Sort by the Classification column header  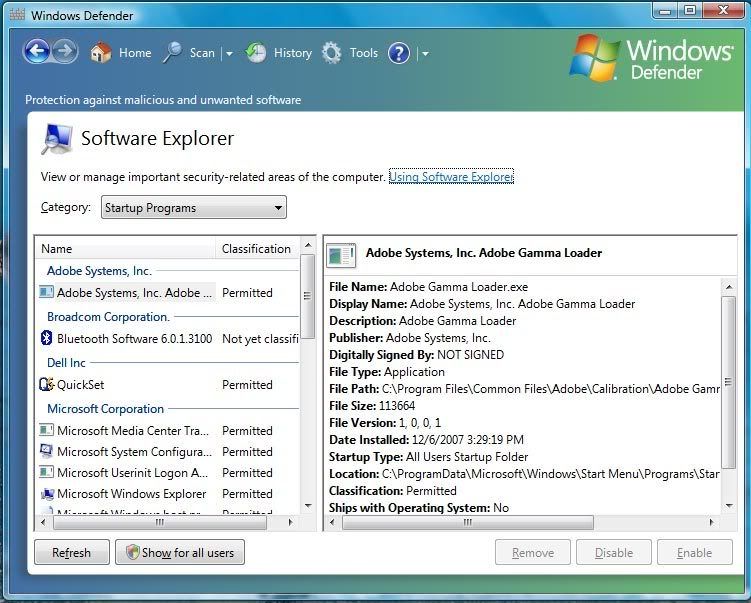(x=256, y=249)
